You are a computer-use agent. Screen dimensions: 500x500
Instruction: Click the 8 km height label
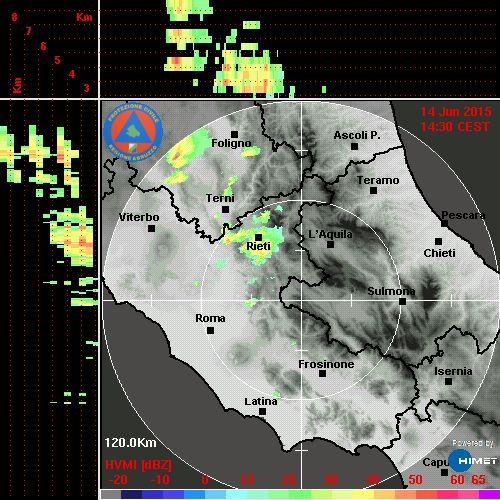pos(14,17)
